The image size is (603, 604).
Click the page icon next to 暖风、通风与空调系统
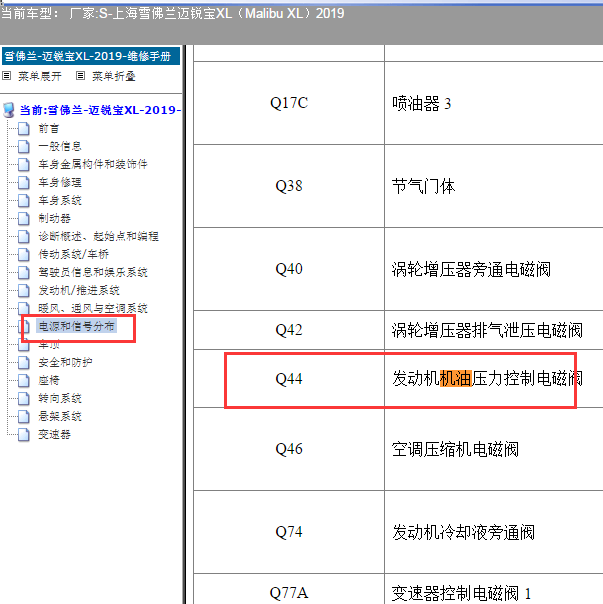point(24,308)
